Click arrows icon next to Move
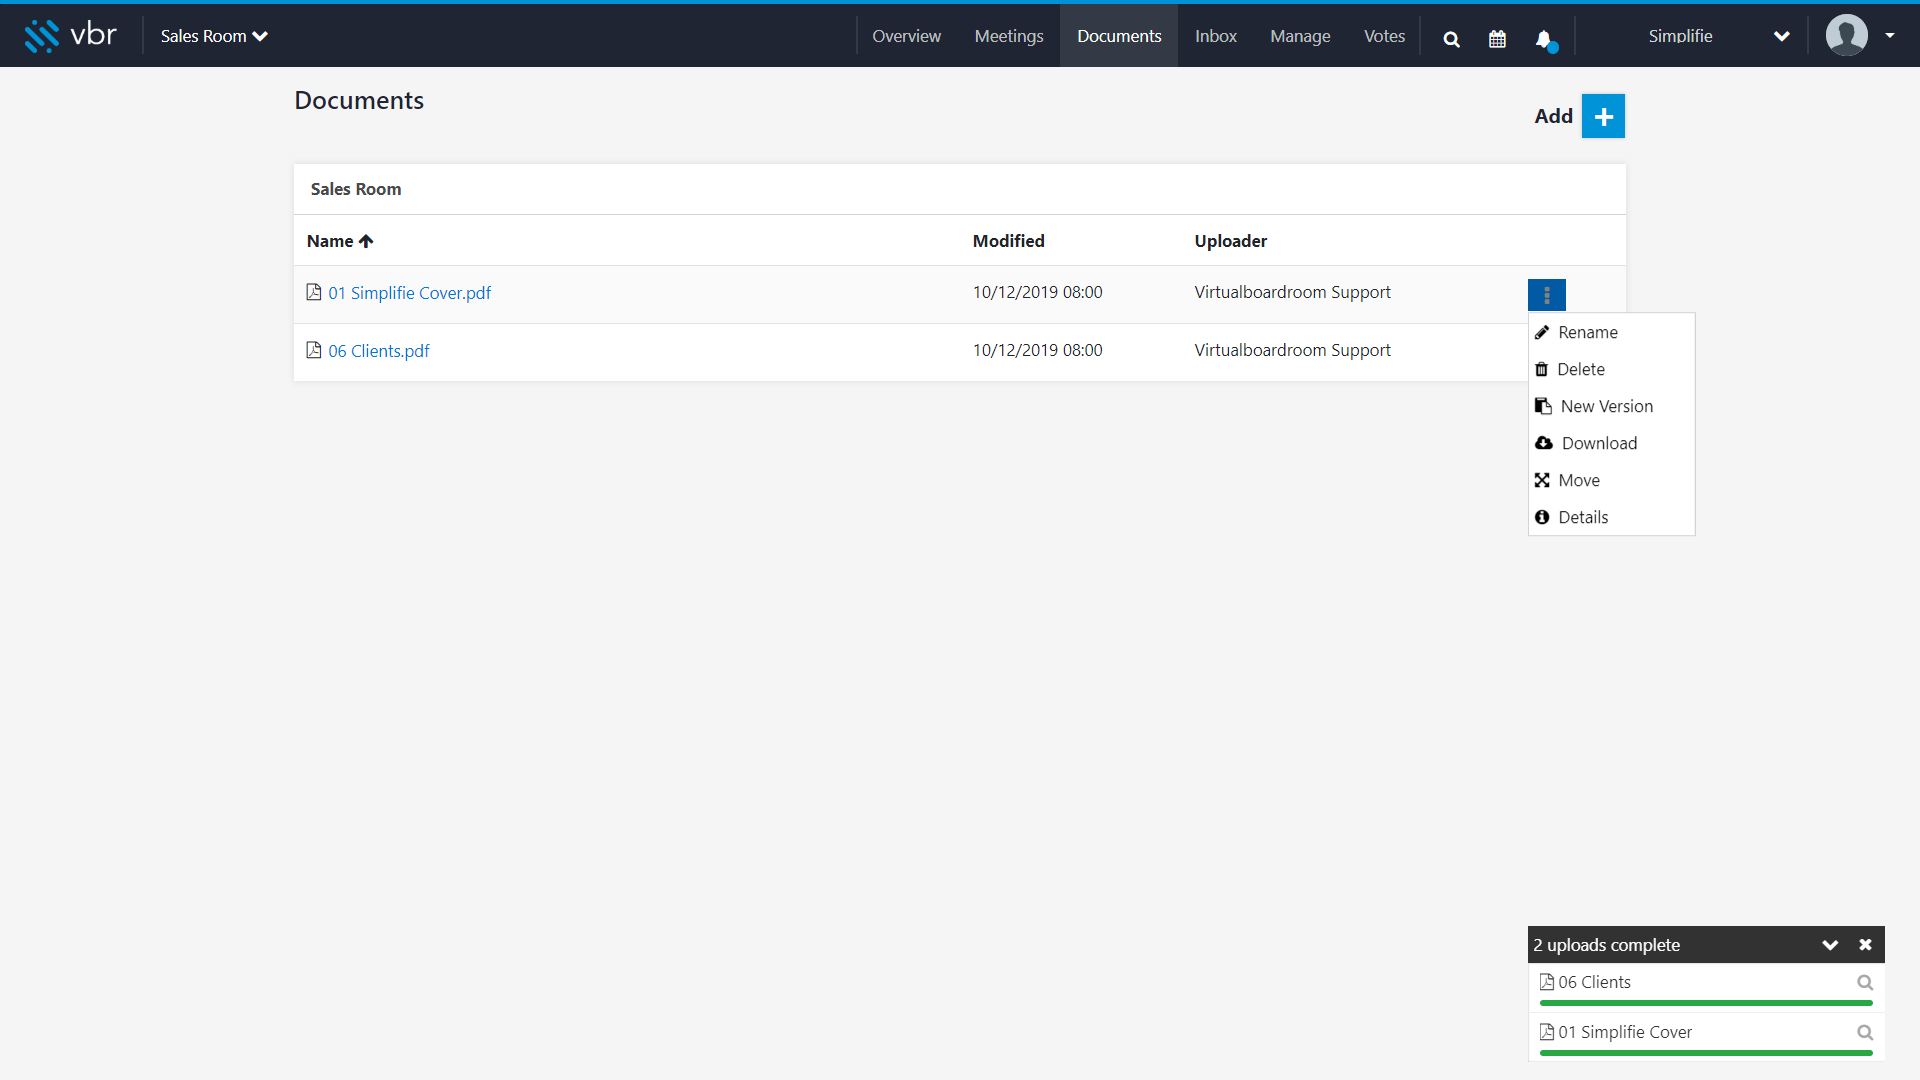 click(1542, 480)
